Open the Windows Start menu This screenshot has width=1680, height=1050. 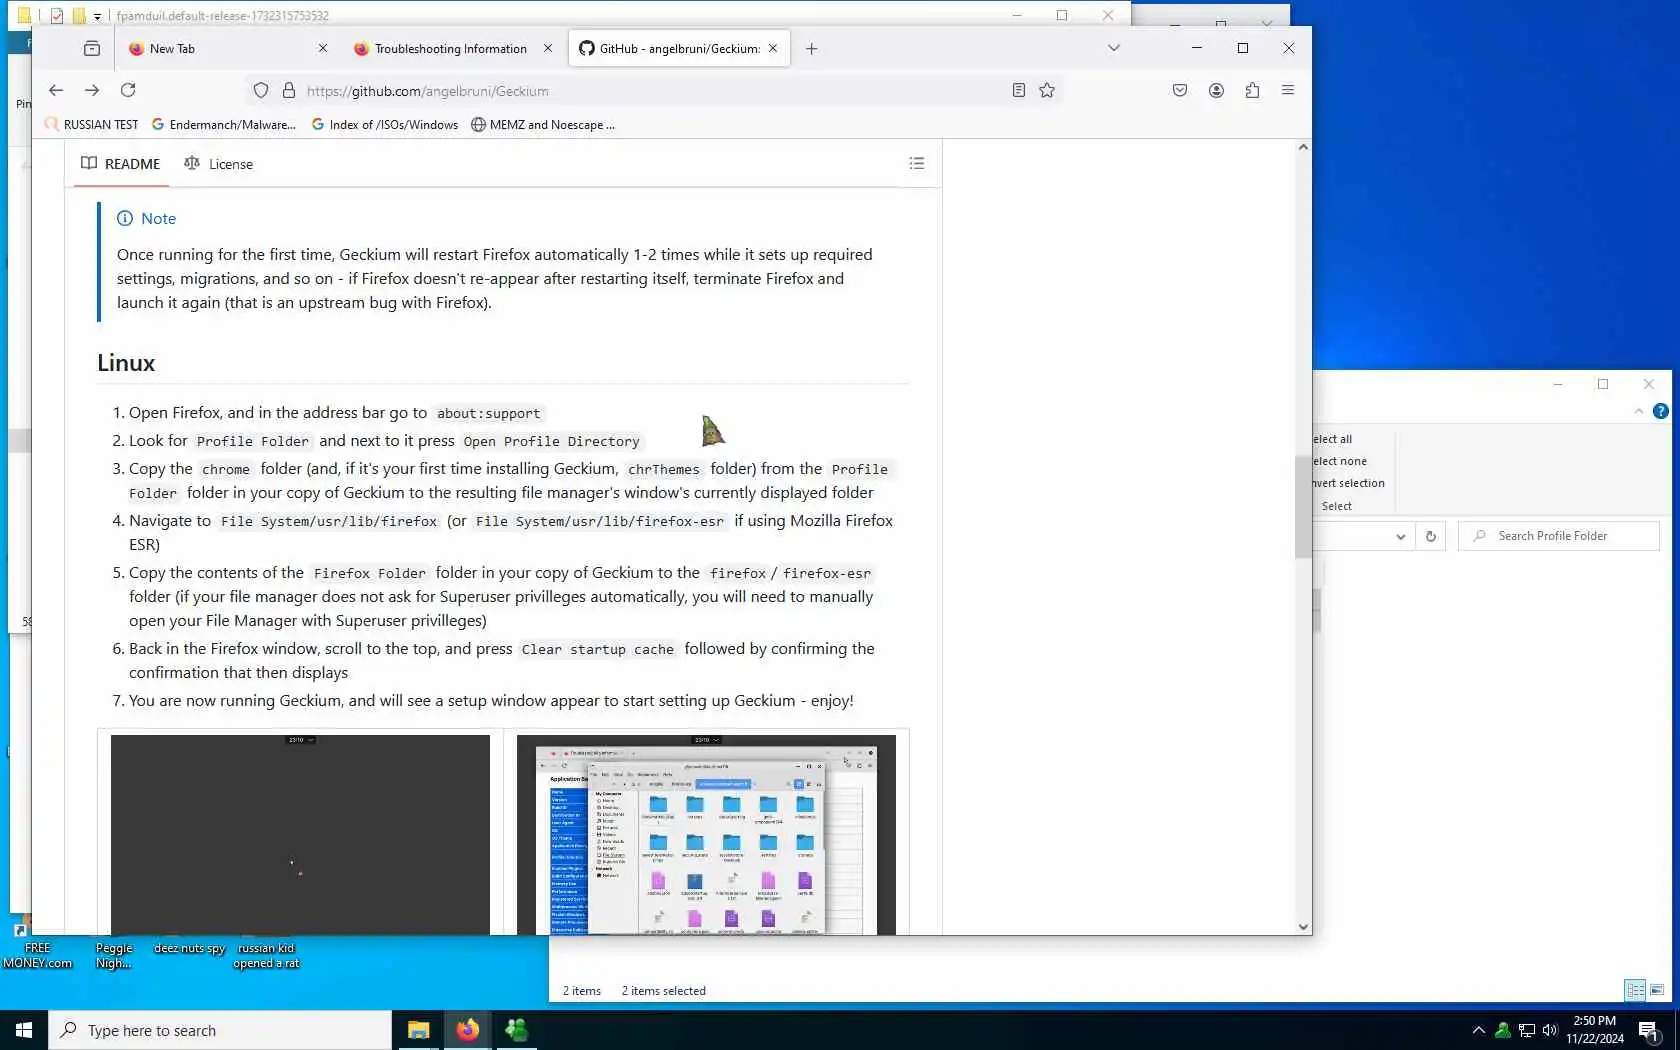tap(24, 1030)
